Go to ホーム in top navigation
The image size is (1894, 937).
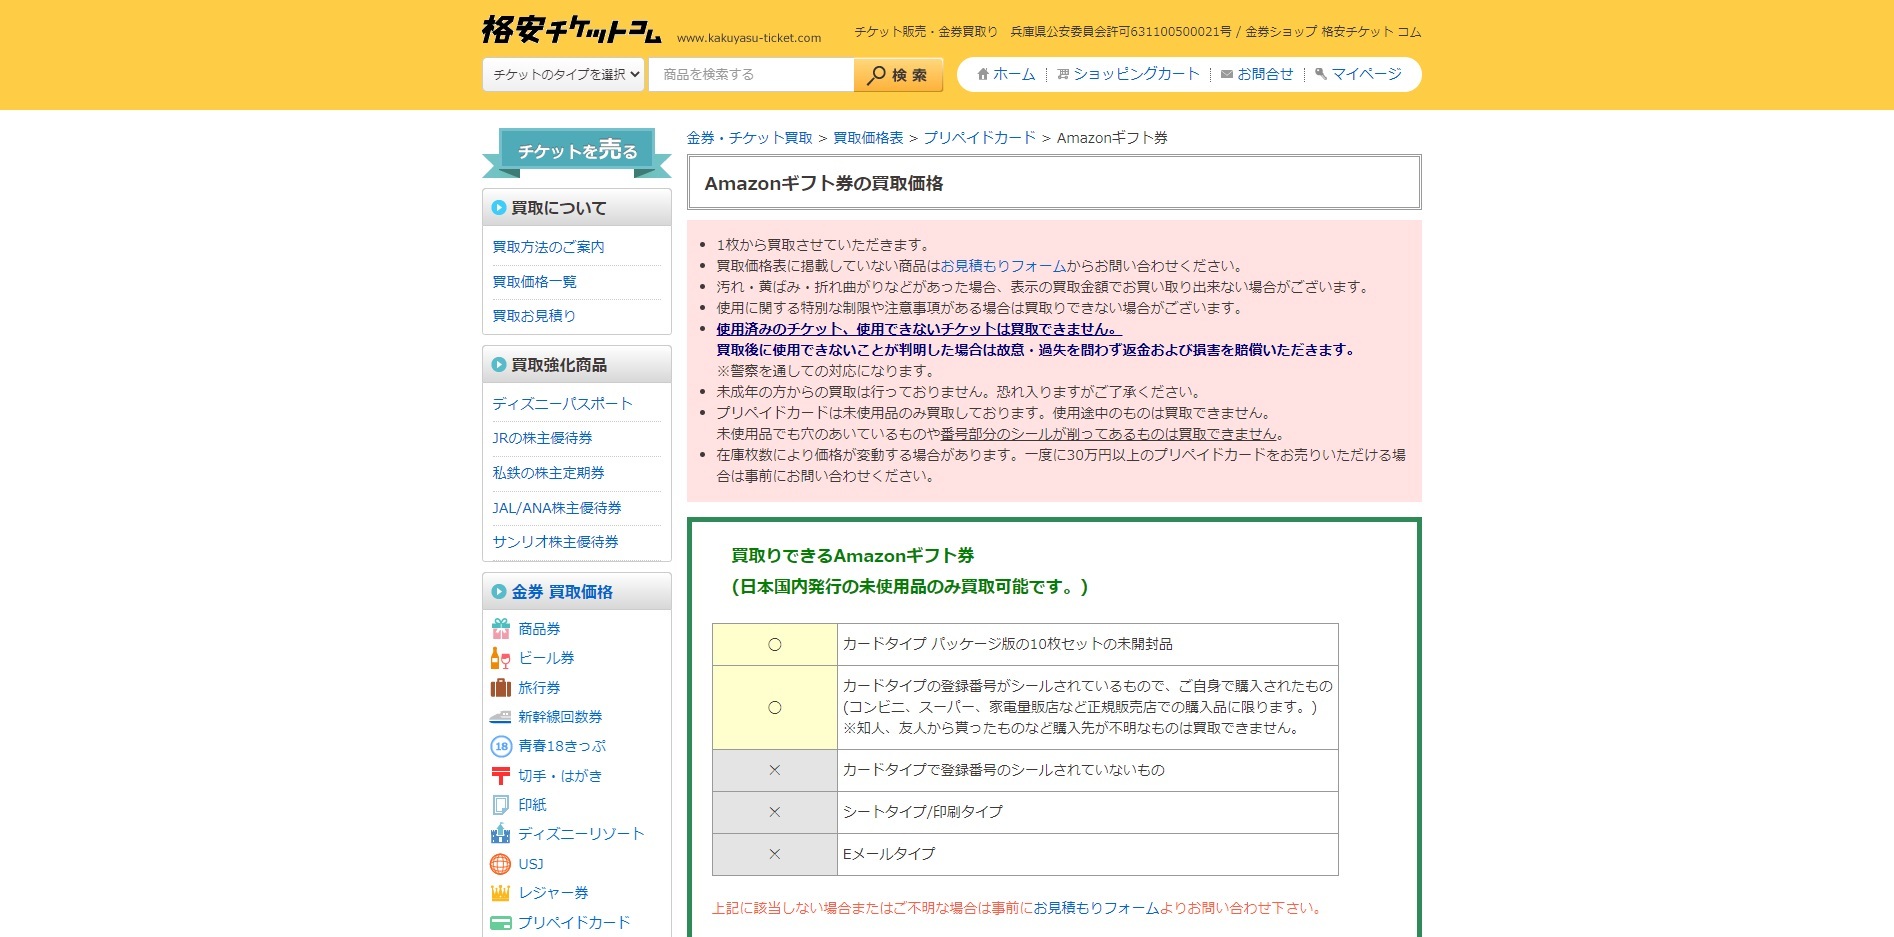click(1014, 74)
